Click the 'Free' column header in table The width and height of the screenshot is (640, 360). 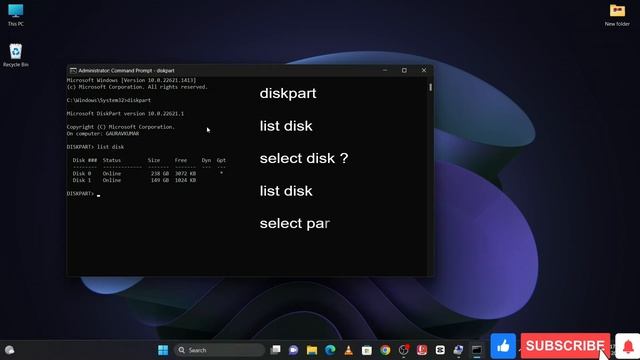point(180,160)
